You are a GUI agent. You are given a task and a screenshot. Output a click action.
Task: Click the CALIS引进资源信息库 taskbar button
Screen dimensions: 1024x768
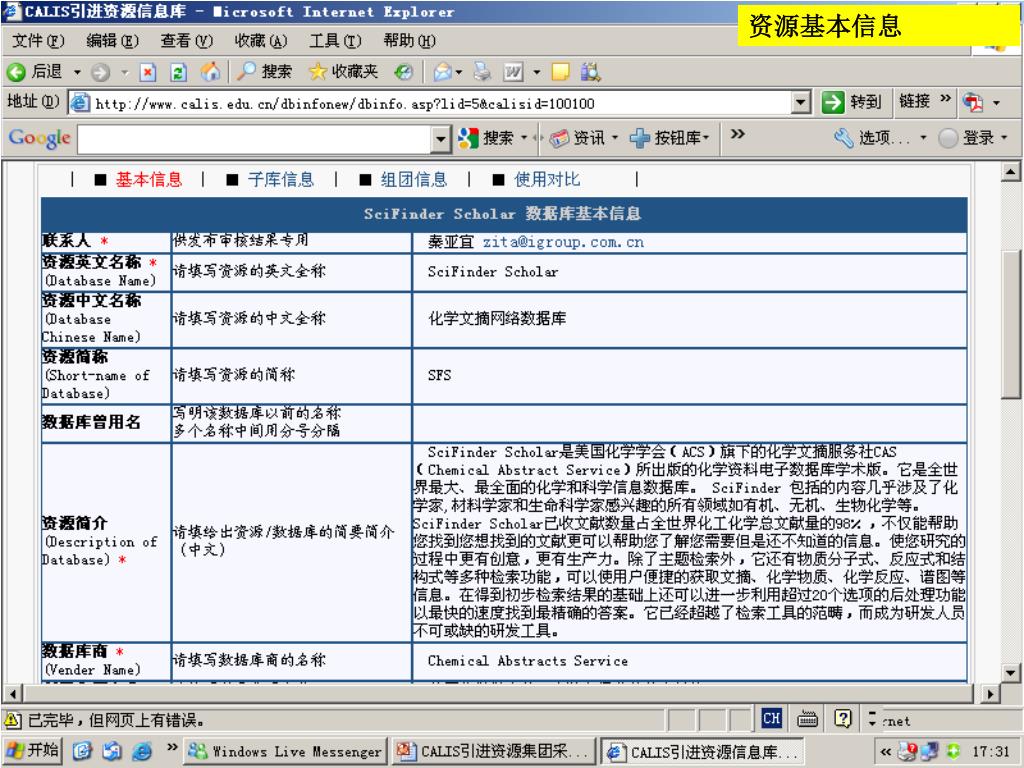pyautogui.click(x=702, y=752)
